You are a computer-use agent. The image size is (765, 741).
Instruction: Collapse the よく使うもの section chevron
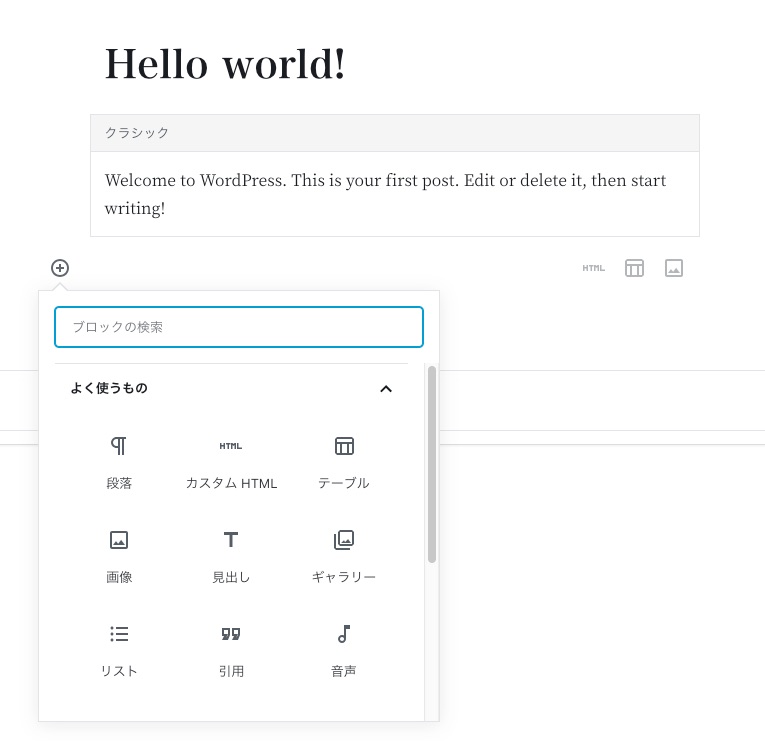pyautogui.click(x=386, y=389)
